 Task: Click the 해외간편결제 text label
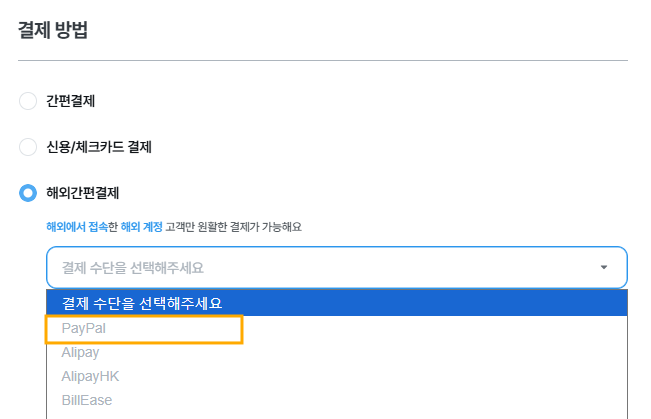click(83, 192)
